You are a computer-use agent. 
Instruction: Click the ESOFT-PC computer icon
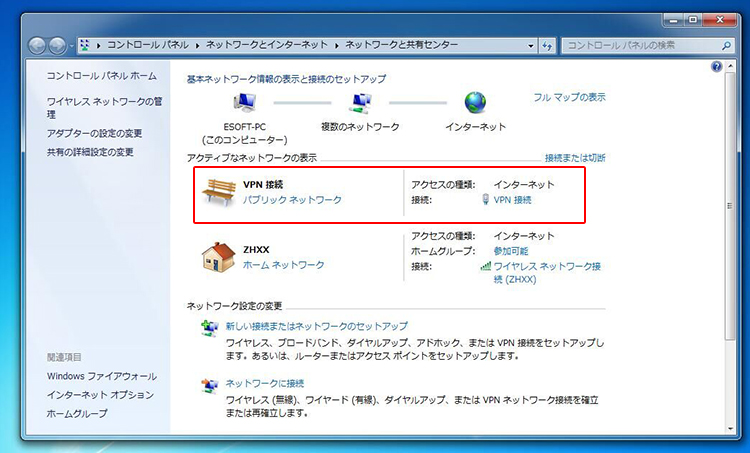click(x=244, y=102)
